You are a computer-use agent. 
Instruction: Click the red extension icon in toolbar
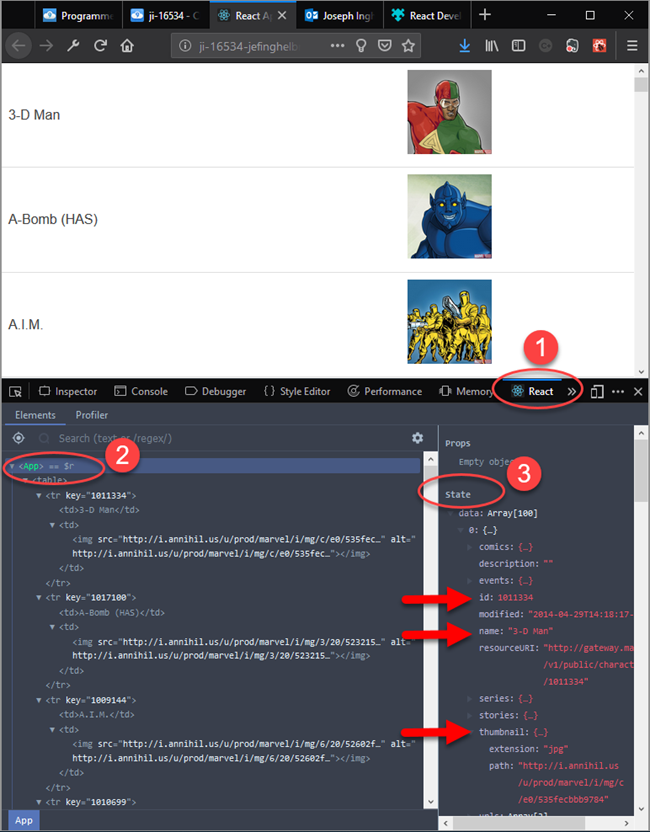click(x=600, y=46)
